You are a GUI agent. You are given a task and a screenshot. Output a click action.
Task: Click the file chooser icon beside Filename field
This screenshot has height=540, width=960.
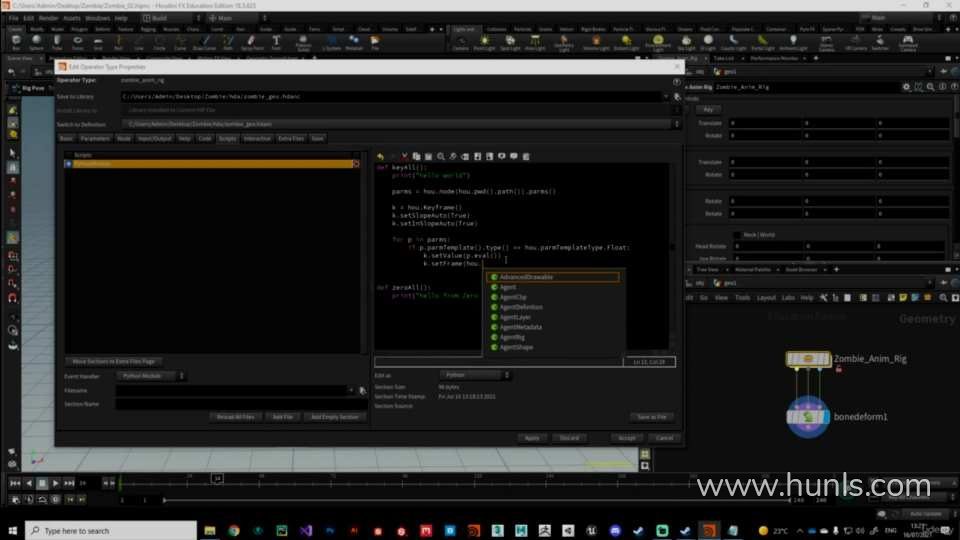(362, 391)
